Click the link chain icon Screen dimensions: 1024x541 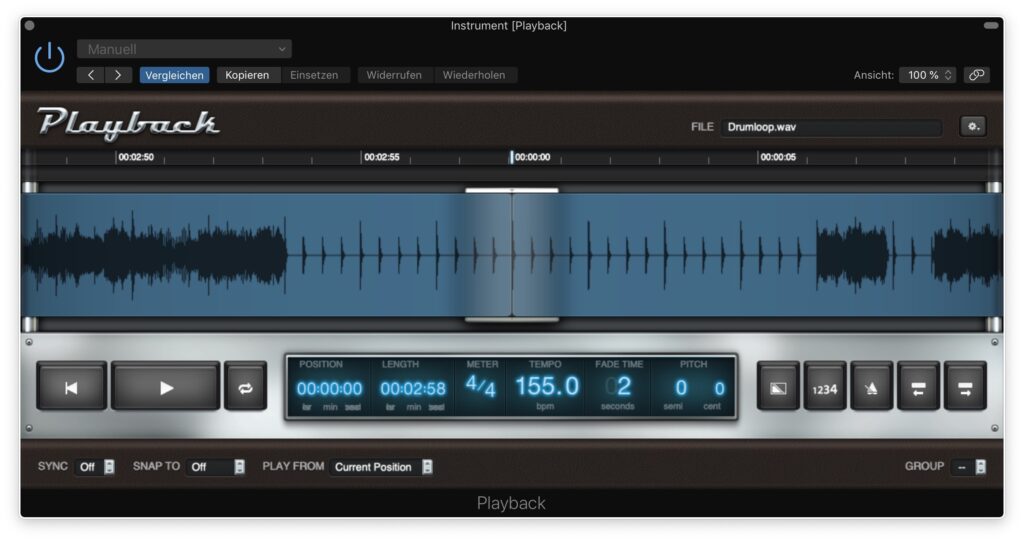pos(976,75)
